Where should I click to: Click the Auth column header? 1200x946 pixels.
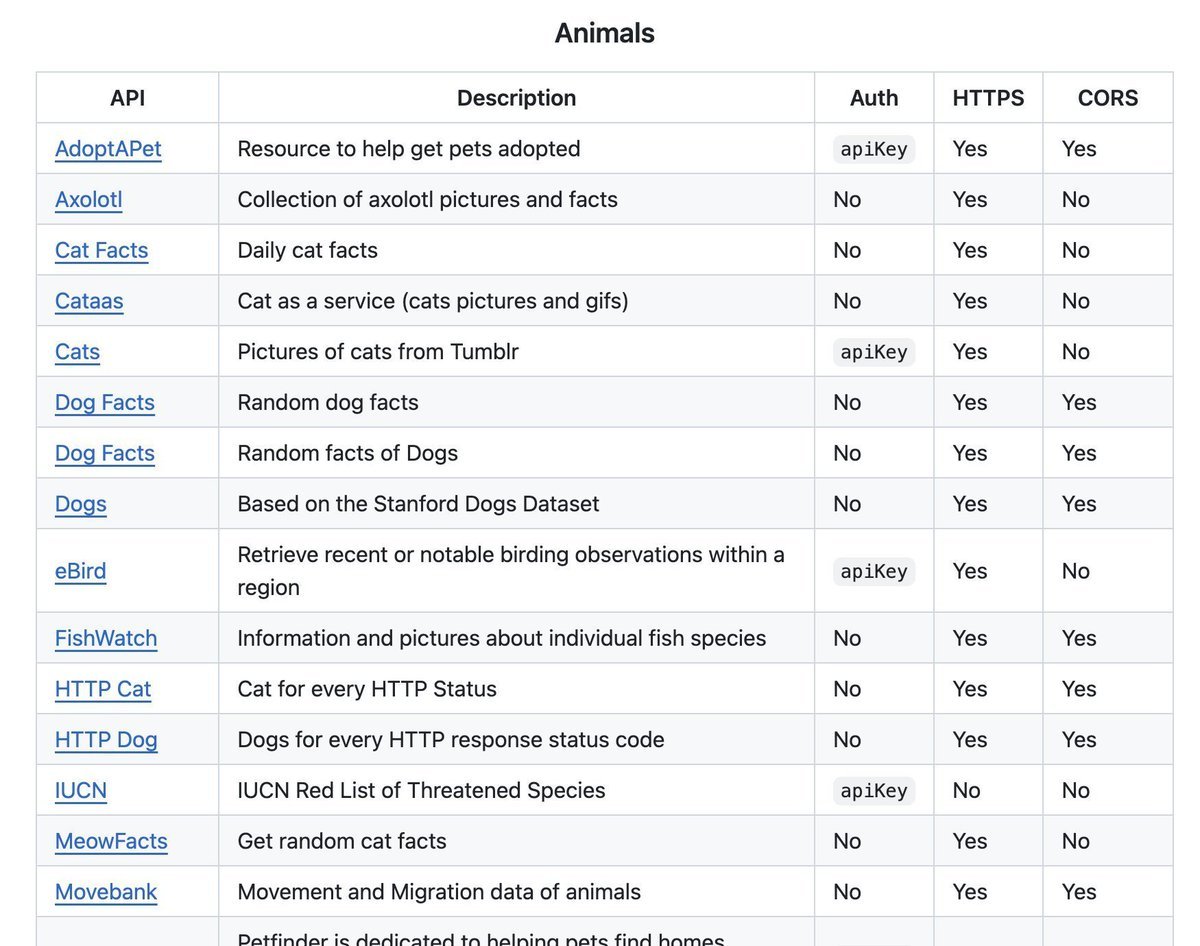coord(874,98)
